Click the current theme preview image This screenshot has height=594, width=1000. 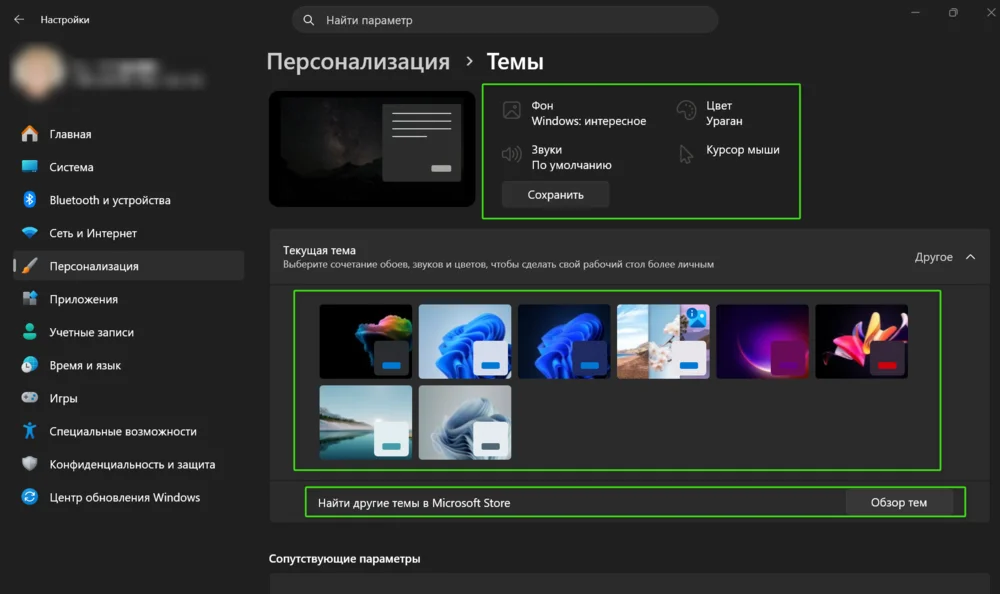(372, 149)
